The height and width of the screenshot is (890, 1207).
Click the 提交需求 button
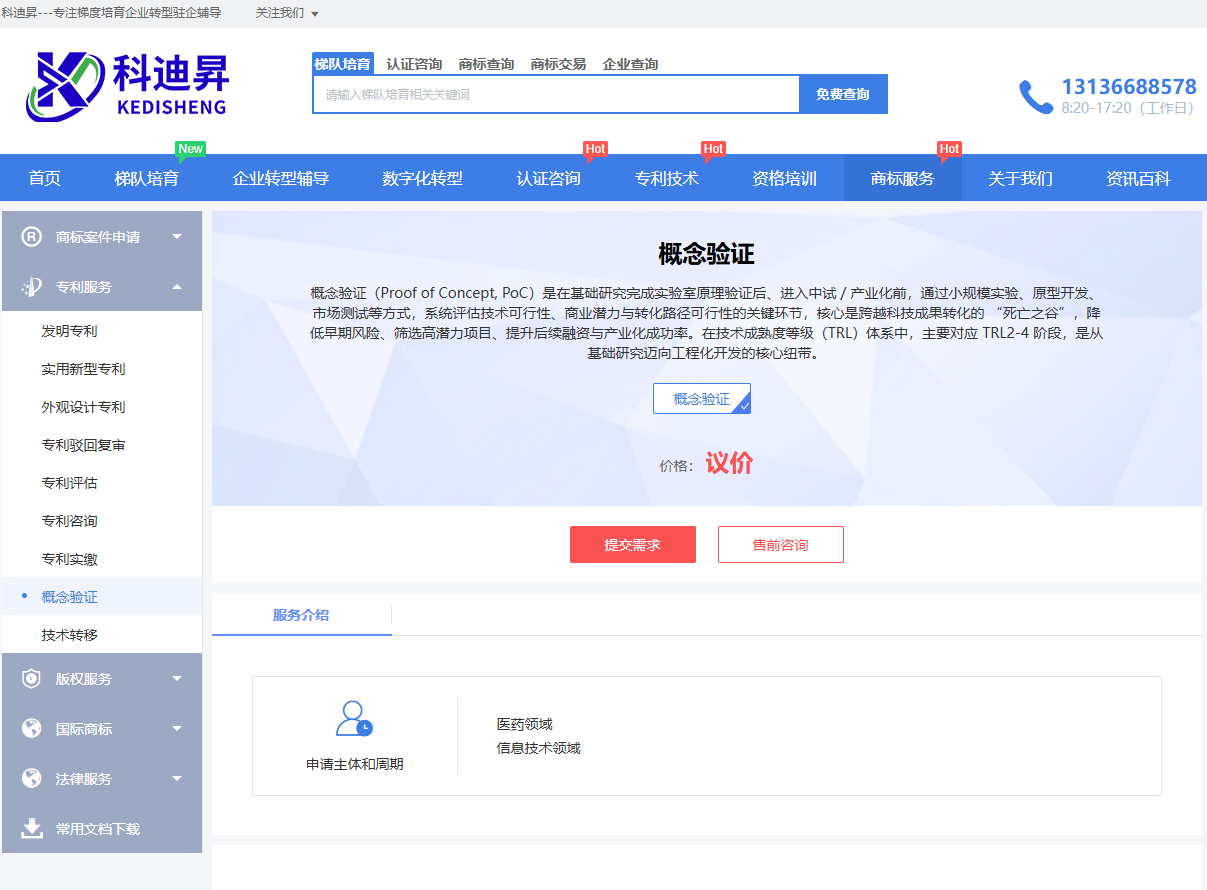(632, 545)
